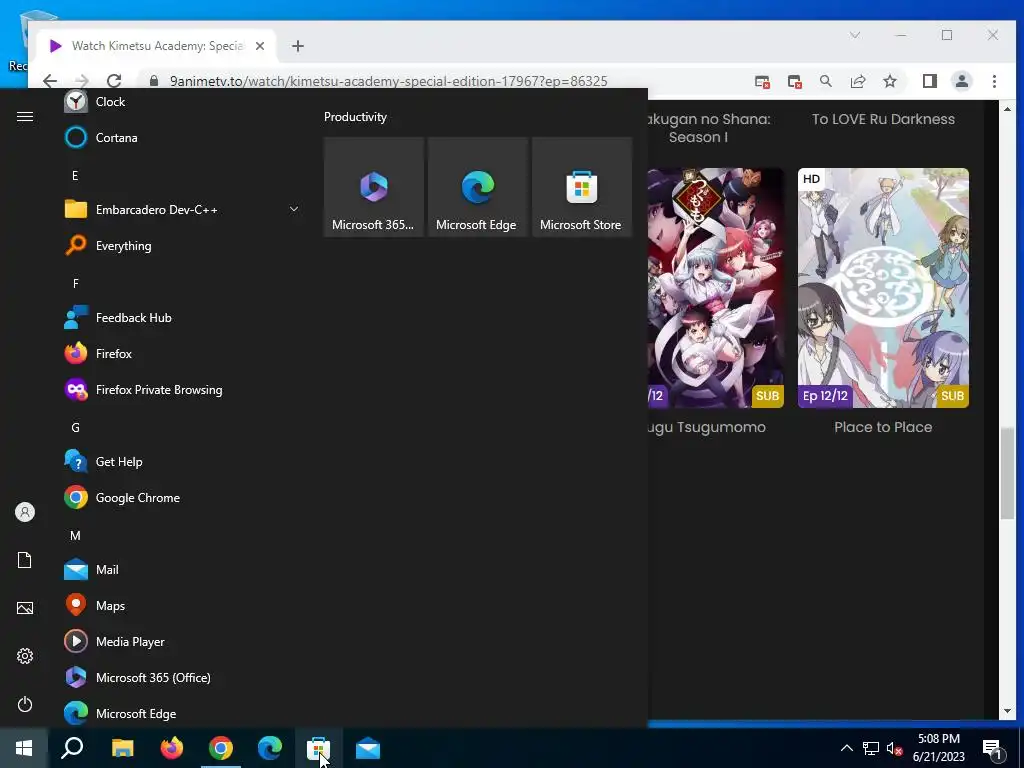Open the Chrome profile avatar
This screenshot has width=1024, height=768.
961,81
